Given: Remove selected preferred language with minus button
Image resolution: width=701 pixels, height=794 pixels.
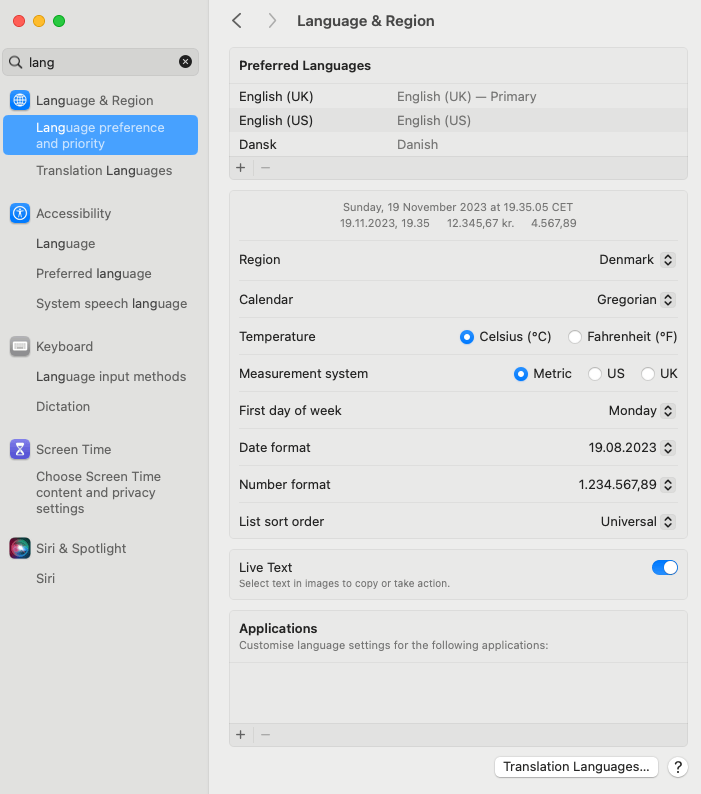Looking at the screenshot, I should point(265,168).
